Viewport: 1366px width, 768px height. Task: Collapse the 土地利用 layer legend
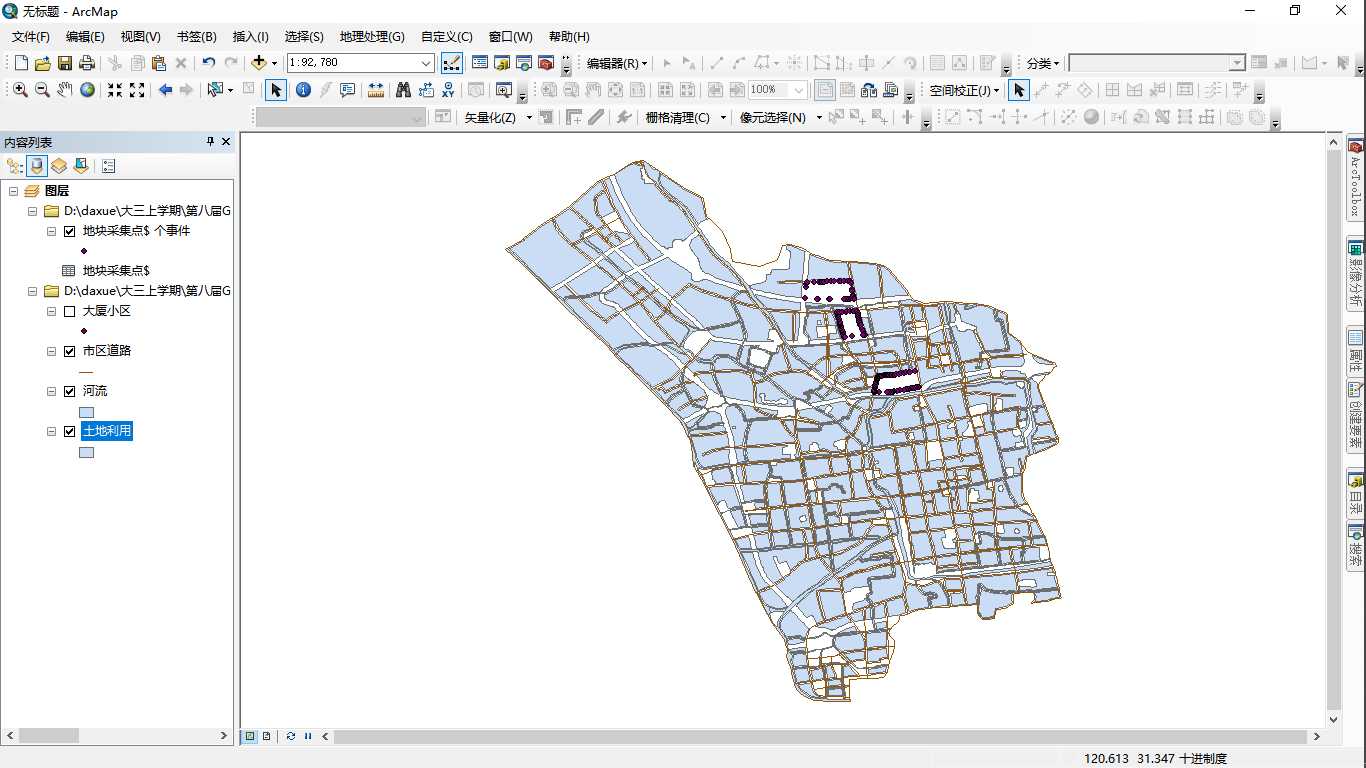[x=51, y=431]
